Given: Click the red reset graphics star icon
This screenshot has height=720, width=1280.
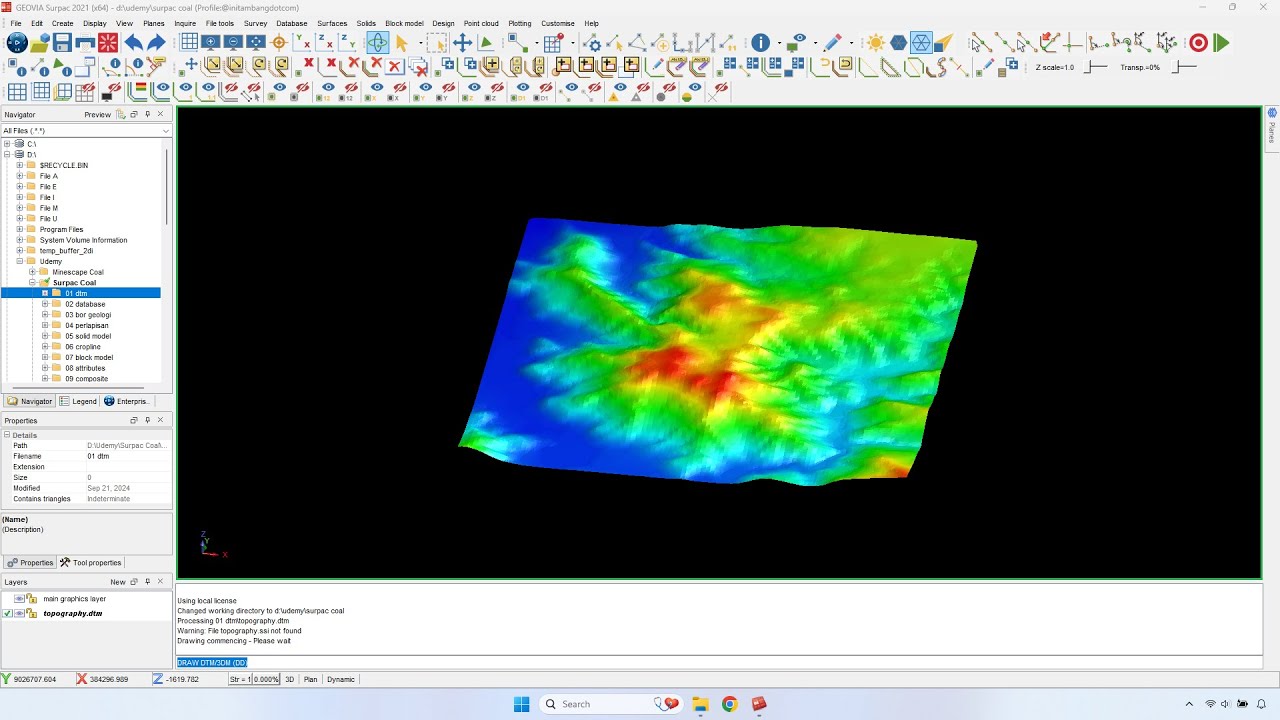Looking at the screenshot, I should [x=108, y=43].
